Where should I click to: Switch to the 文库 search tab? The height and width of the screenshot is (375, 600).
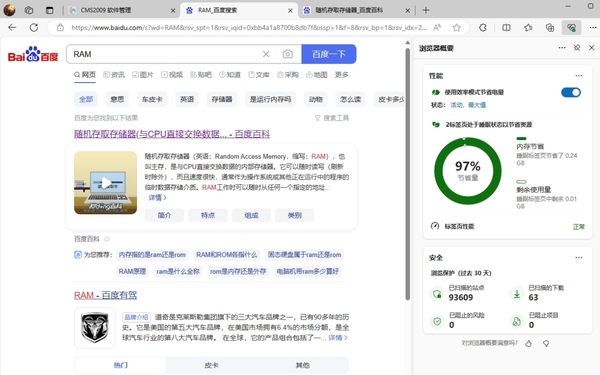click(259, 75)
